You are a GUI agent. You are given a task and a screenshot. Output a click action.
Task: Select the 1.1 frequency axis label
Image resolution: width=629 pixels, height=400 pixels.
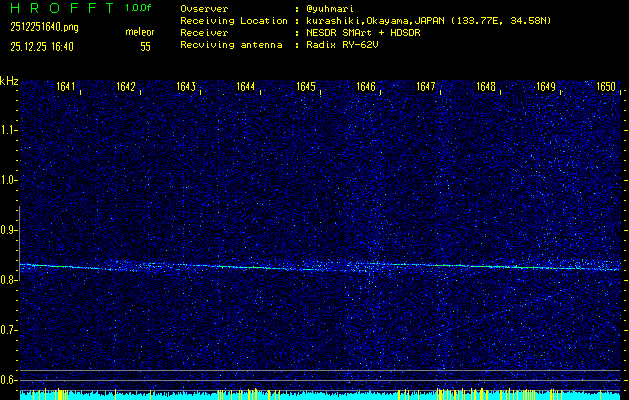(x=9, y=130)
